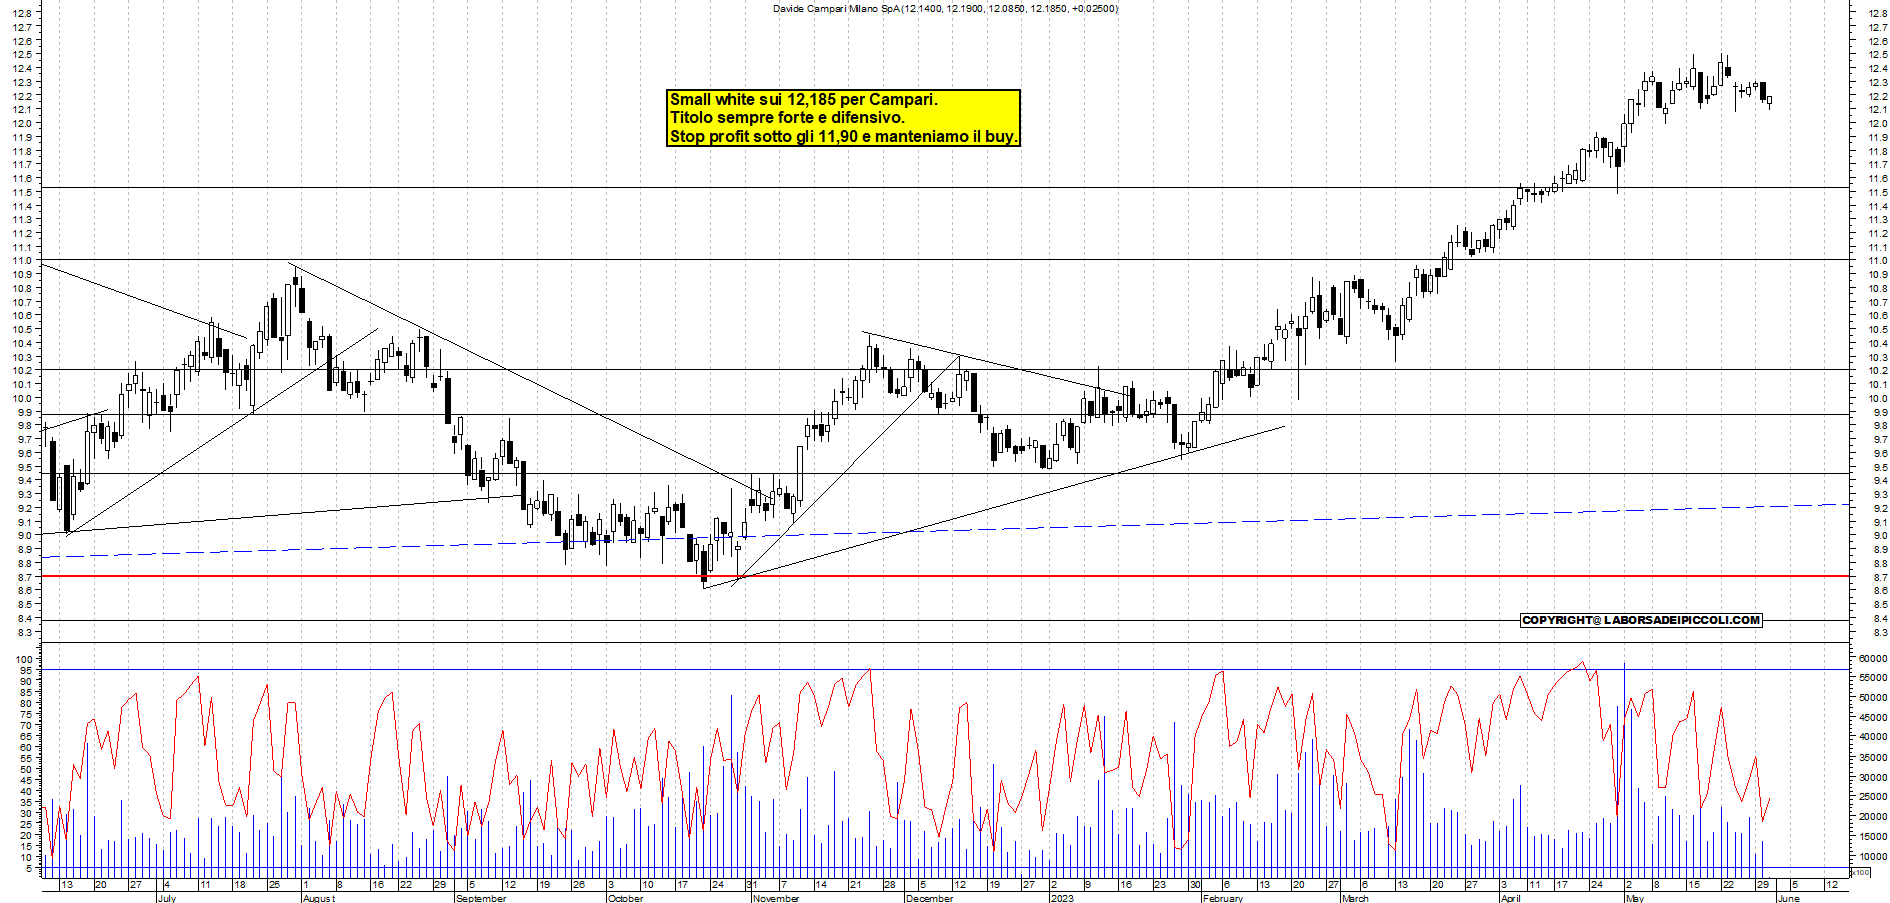The image size is (1890, 903).
Task: Click the 10.2 price on the left price scale
Action: pyautogui.click(x=22, y=371)
